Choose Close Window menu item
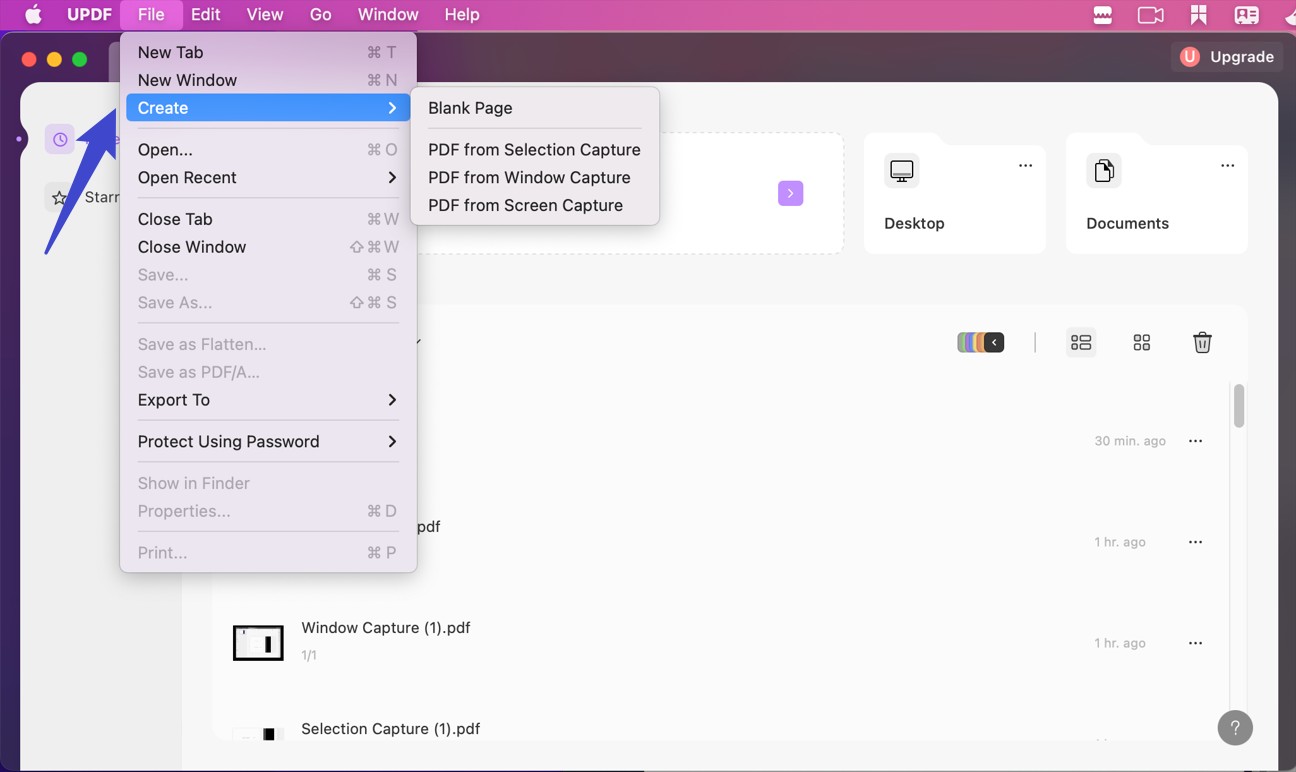Screen dimensions: 1296x772 click(268, 247)
